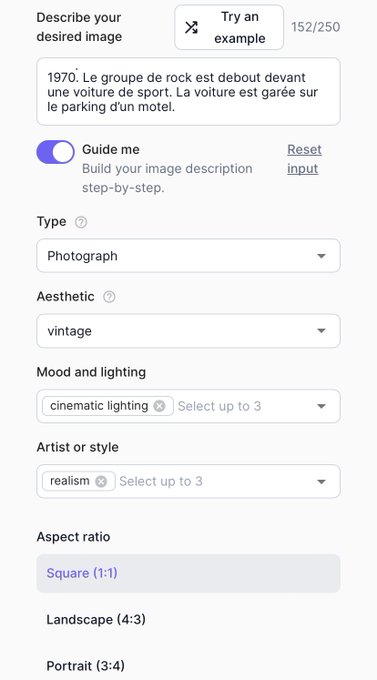Click the Try an example button
Screen dimensions: 377x680
pos(229,27)
